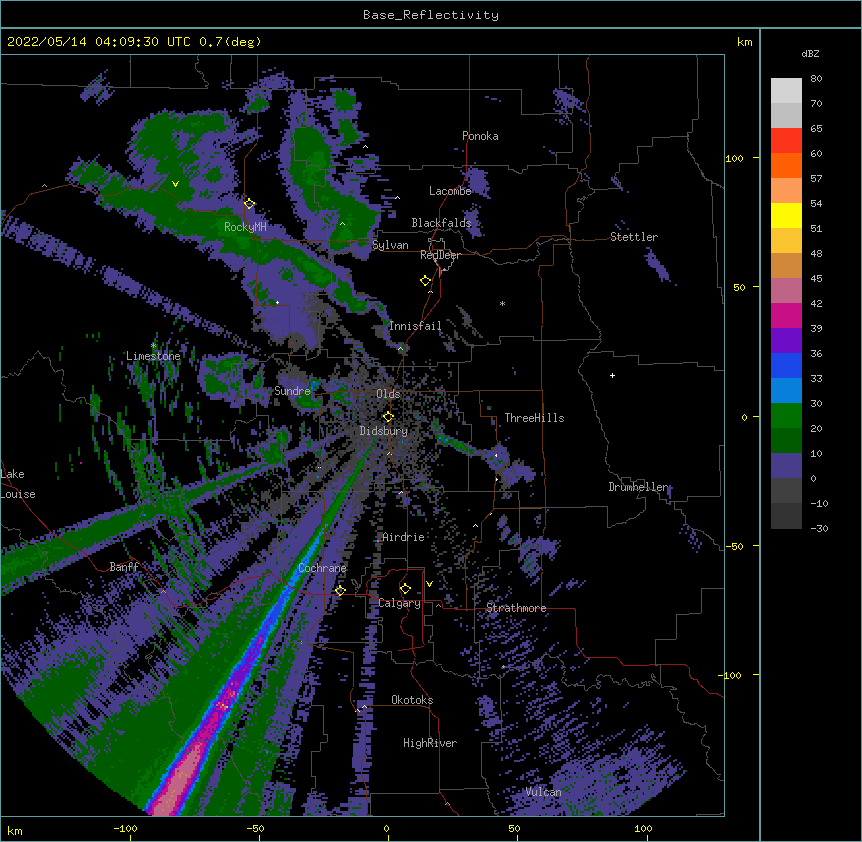
Task: Click the yellow 54 dBZ legend swatch
Action: pyautogui.click(x=786, y=215)
